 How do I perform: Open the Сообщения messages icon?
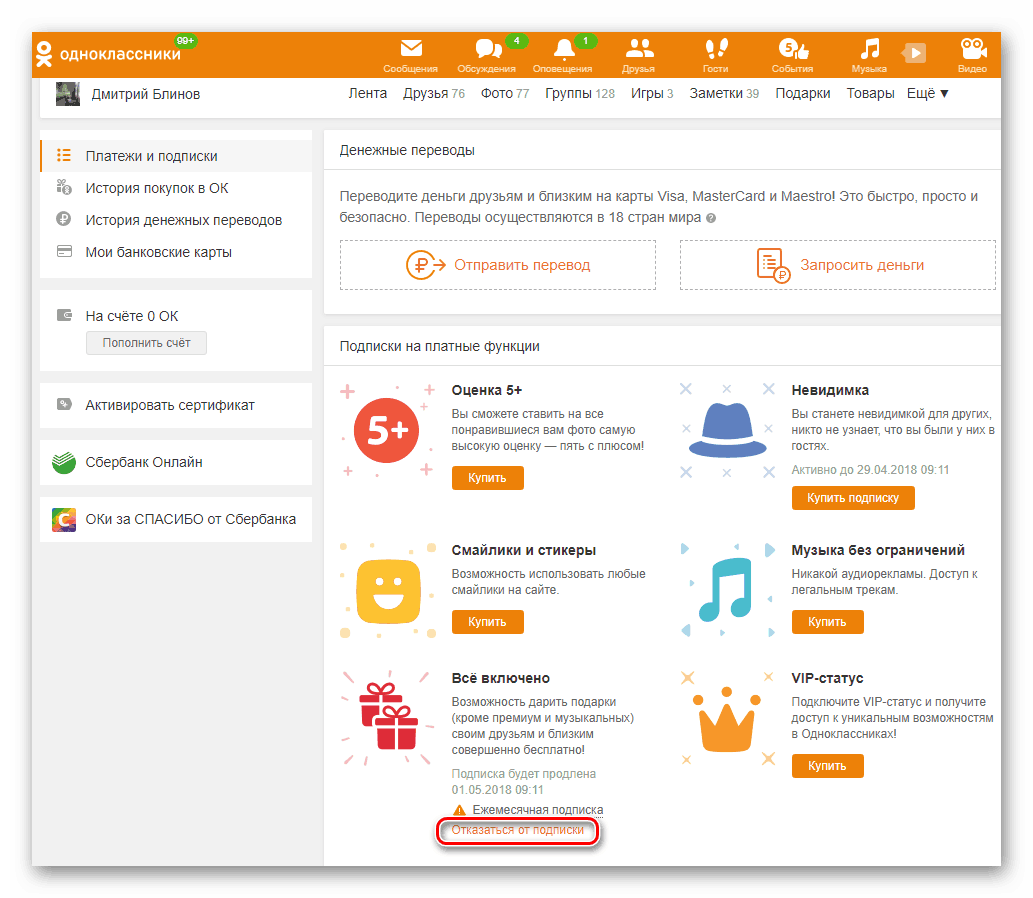click(x=411, y=50)
